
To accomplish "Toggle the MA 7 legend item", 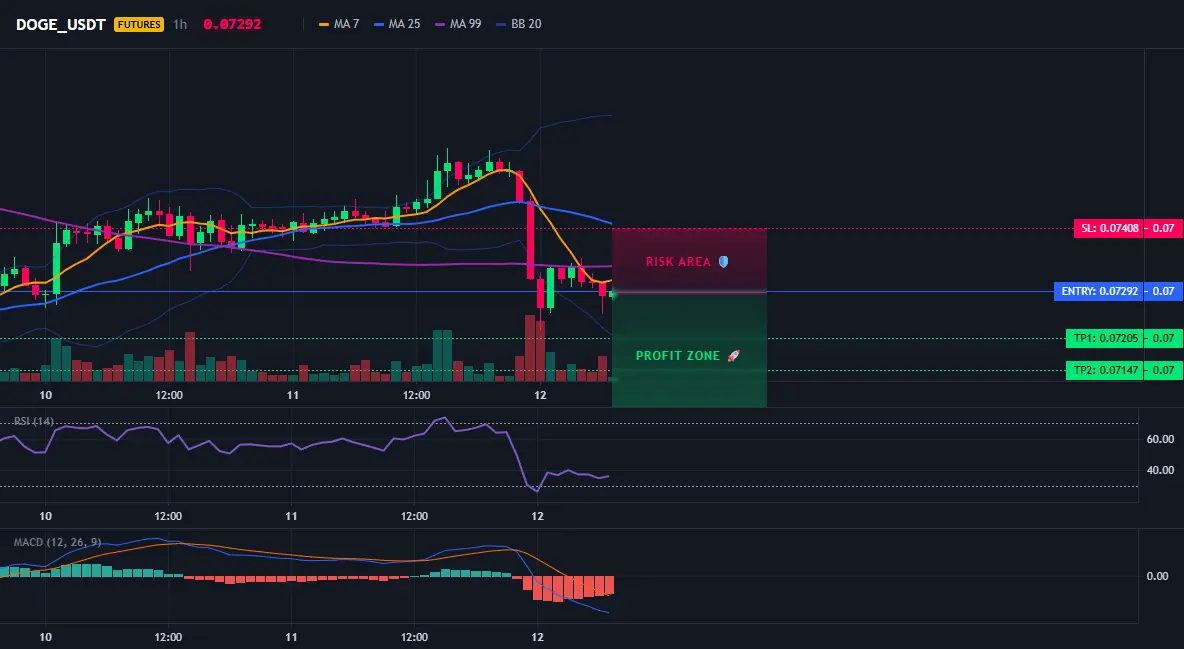I will click(x=339, y=24).
